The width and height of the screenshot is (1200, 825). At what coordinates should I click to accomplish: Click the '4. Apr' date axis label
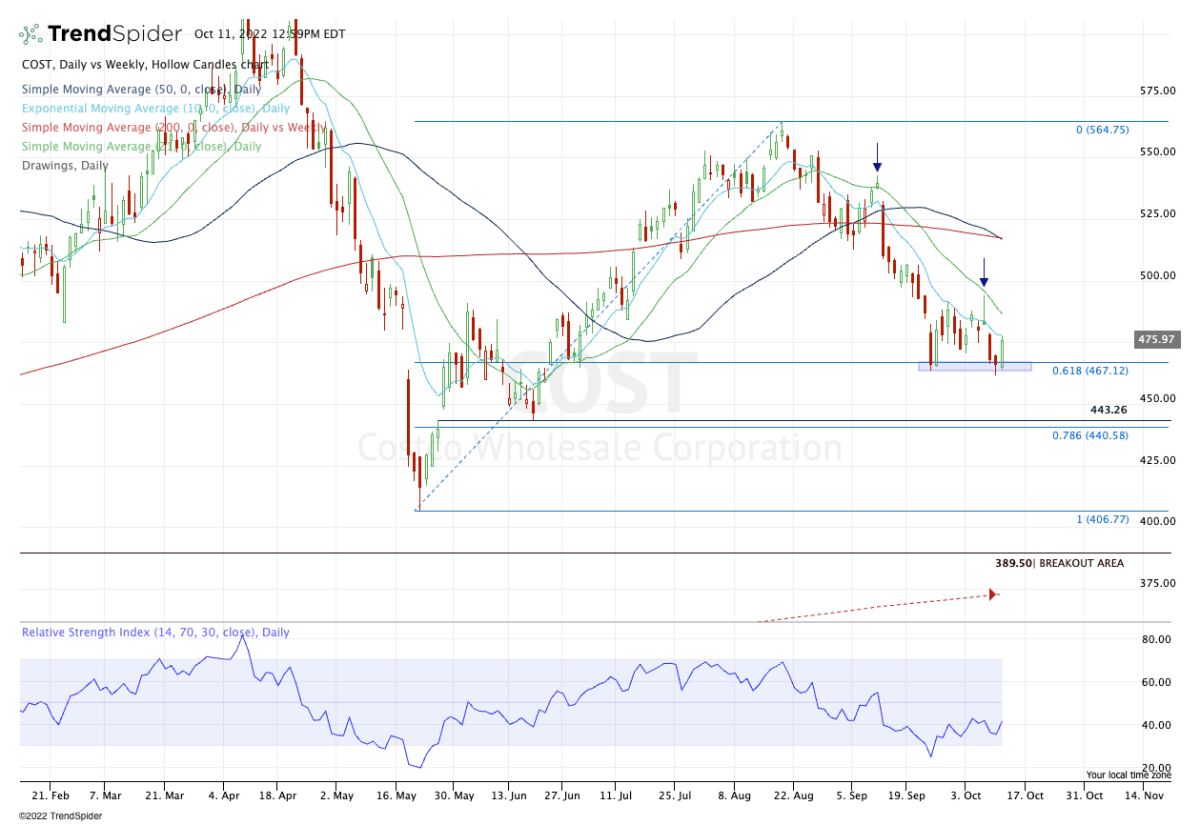(x=223, y=795)
